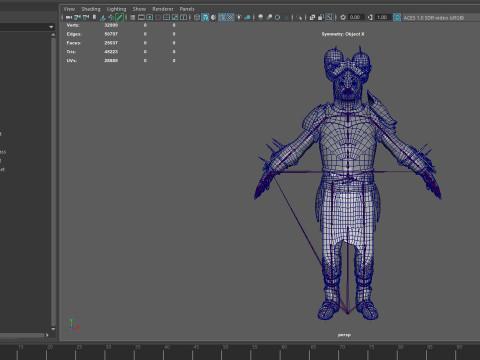The height and width of the screenshot is (360, 480).
Task: Open the Camera Attributes icon
Action: 86,17
